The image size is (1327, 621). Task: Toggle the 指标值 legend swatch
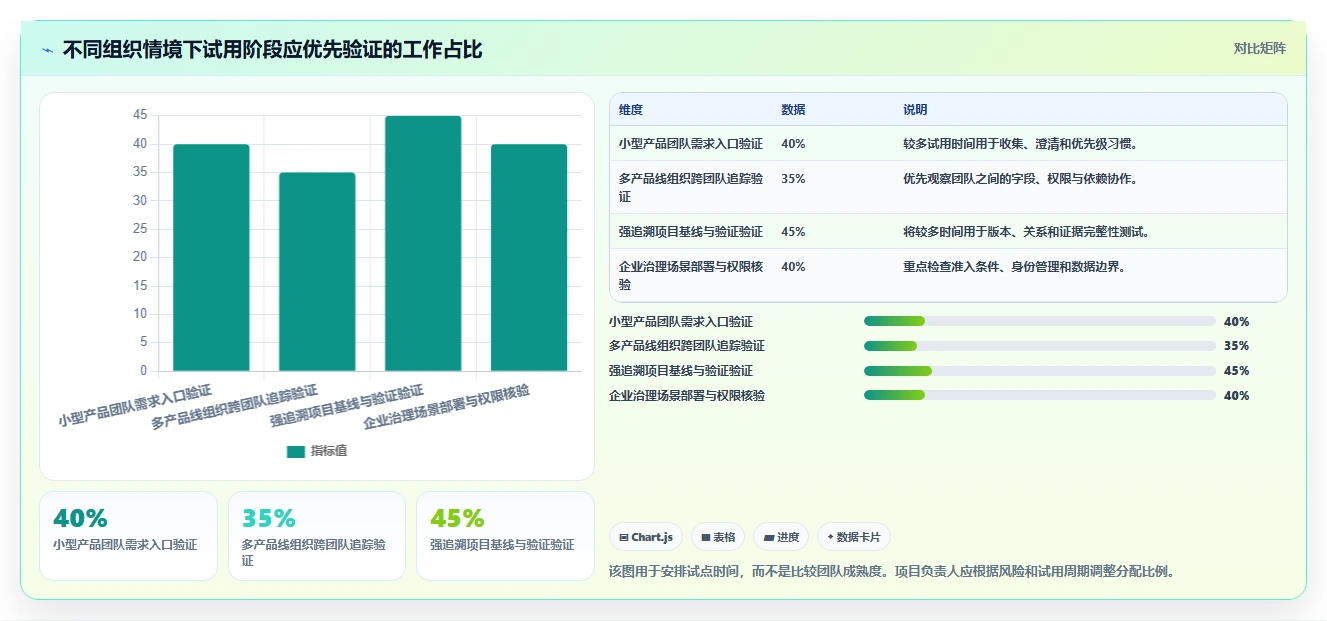pos(295,452)
